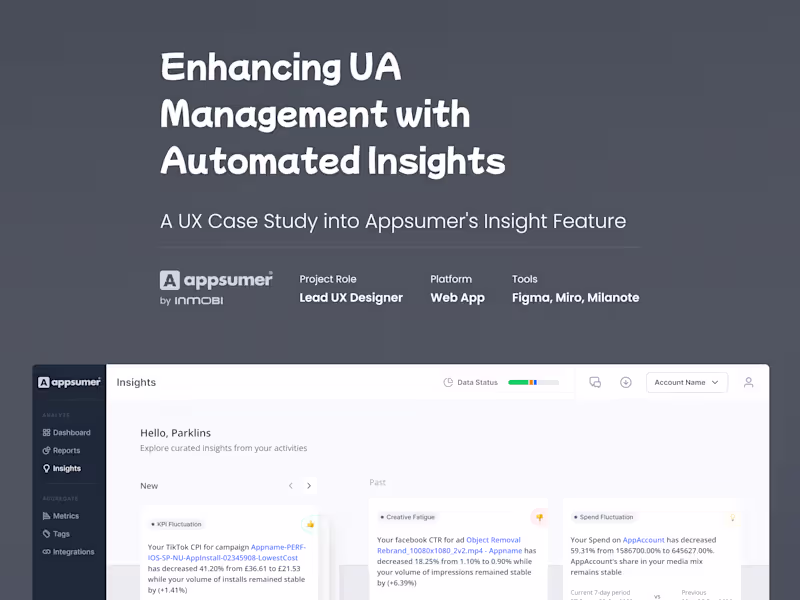Screen dimensions: 800x600
Task: Open the Tags section
Action: click(x=57, y=533)
